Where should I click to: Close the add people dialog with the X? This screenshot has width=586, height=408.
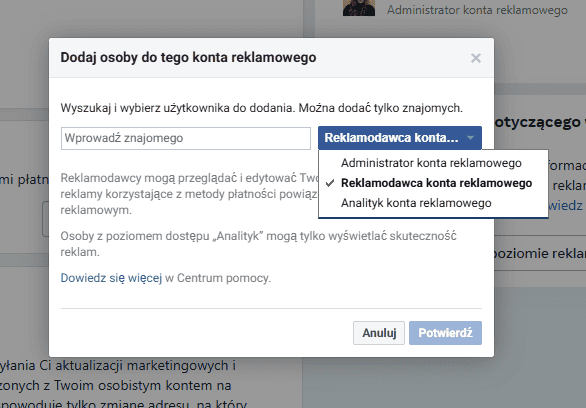(476, 58)
